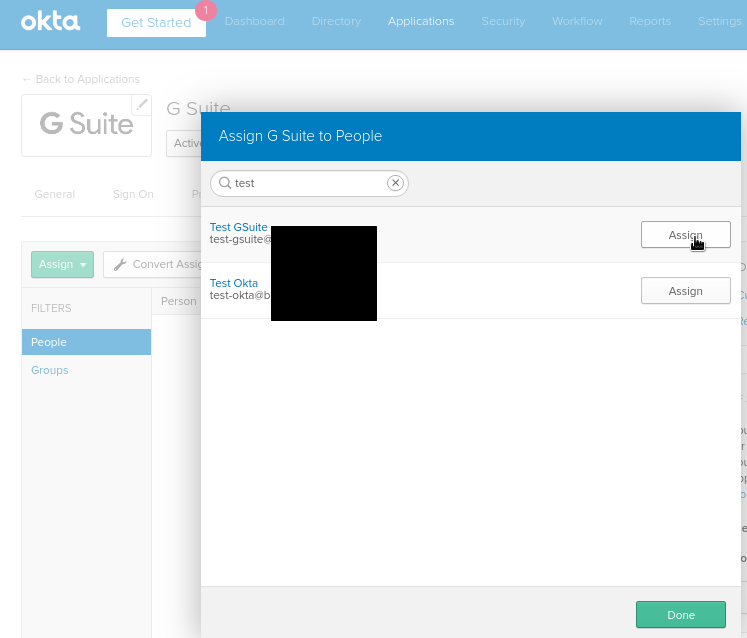The height and width of the screenshot is (638, 747).
Task: Click the test-okta email text
Action: (240, 296)
